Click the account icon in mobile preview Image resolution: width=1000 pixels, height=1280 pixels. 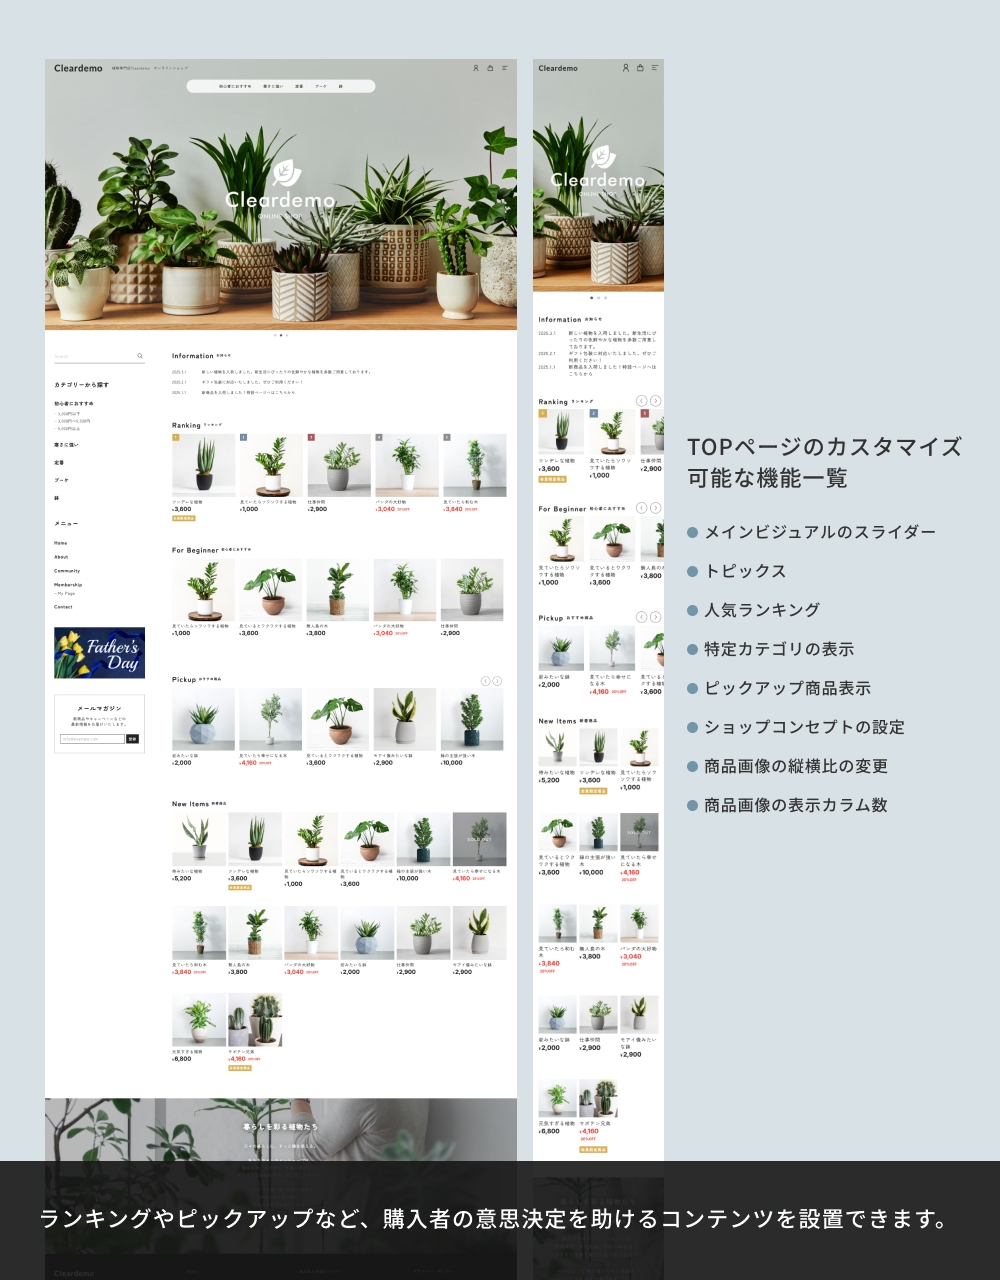click(x=626, y=68)
